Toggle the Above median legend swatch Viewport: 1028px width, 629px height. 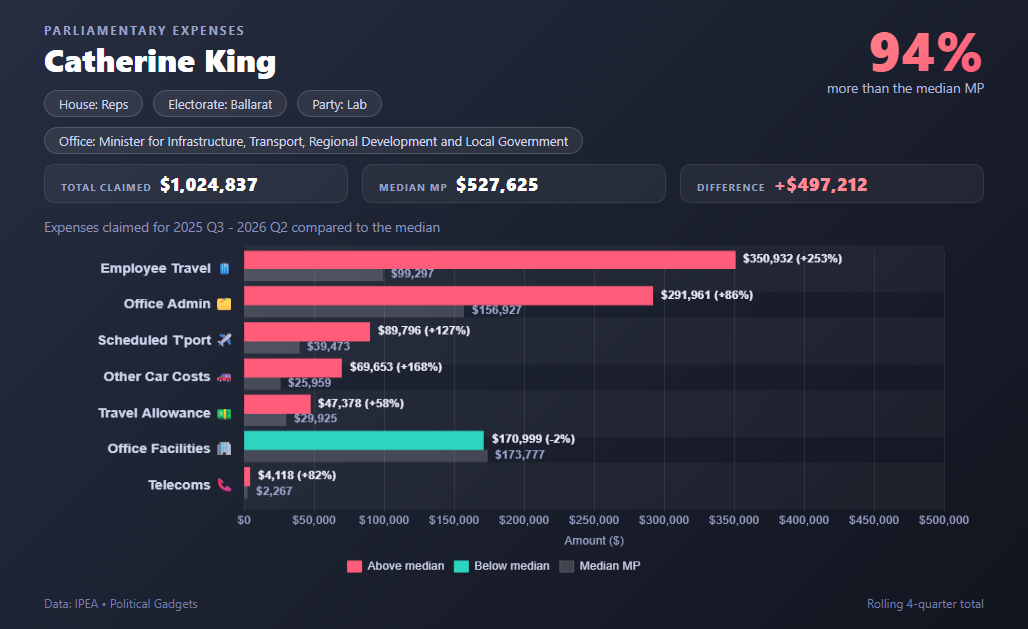354,567
